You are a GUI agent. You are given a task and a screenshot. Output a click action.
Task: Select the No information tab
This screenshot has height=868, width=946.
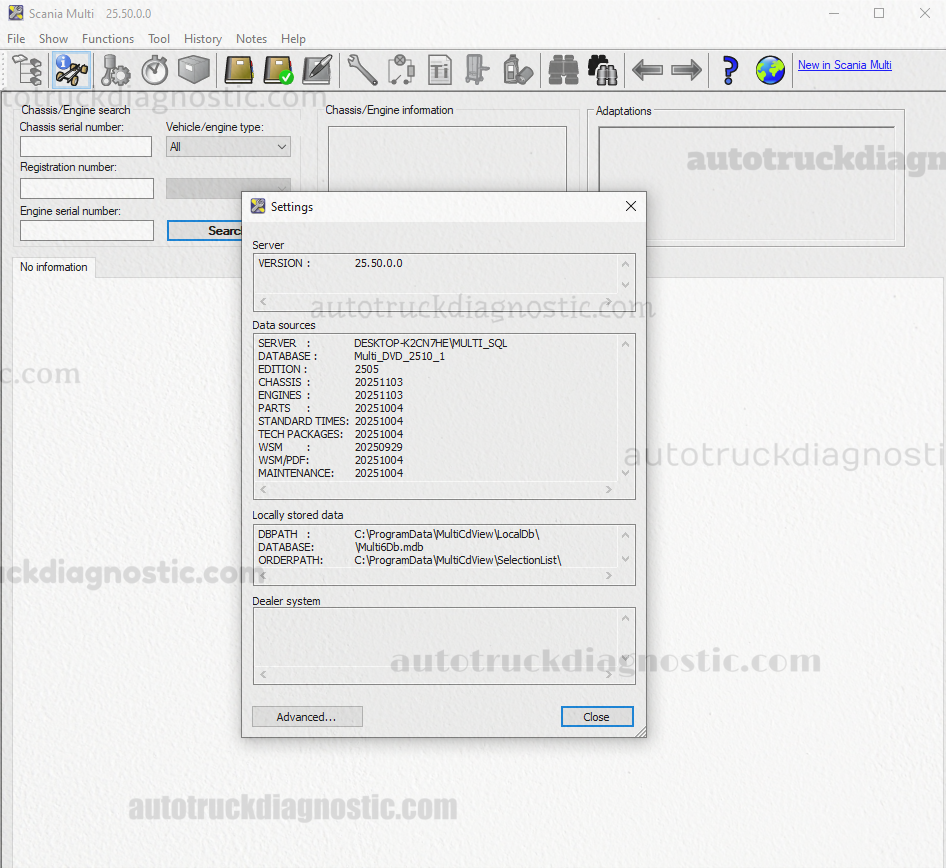coord(54,267)
